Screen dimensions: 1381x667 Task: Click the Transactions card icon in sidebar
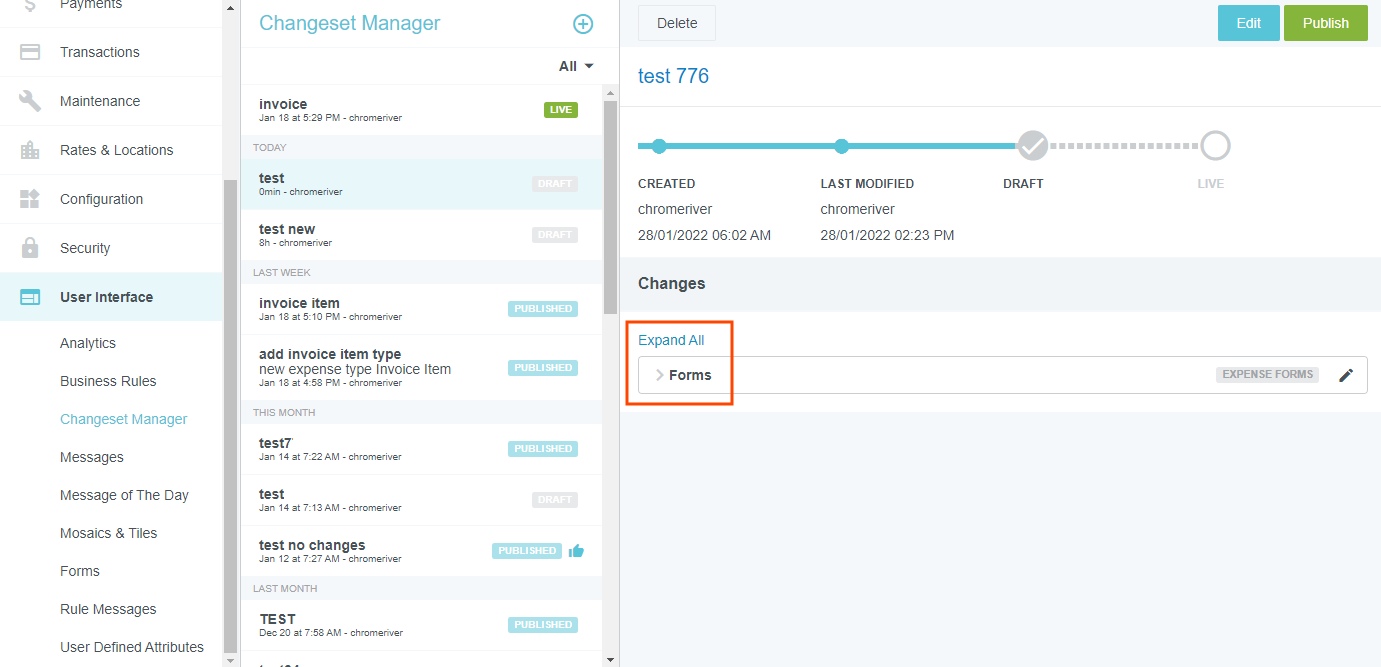30,52
